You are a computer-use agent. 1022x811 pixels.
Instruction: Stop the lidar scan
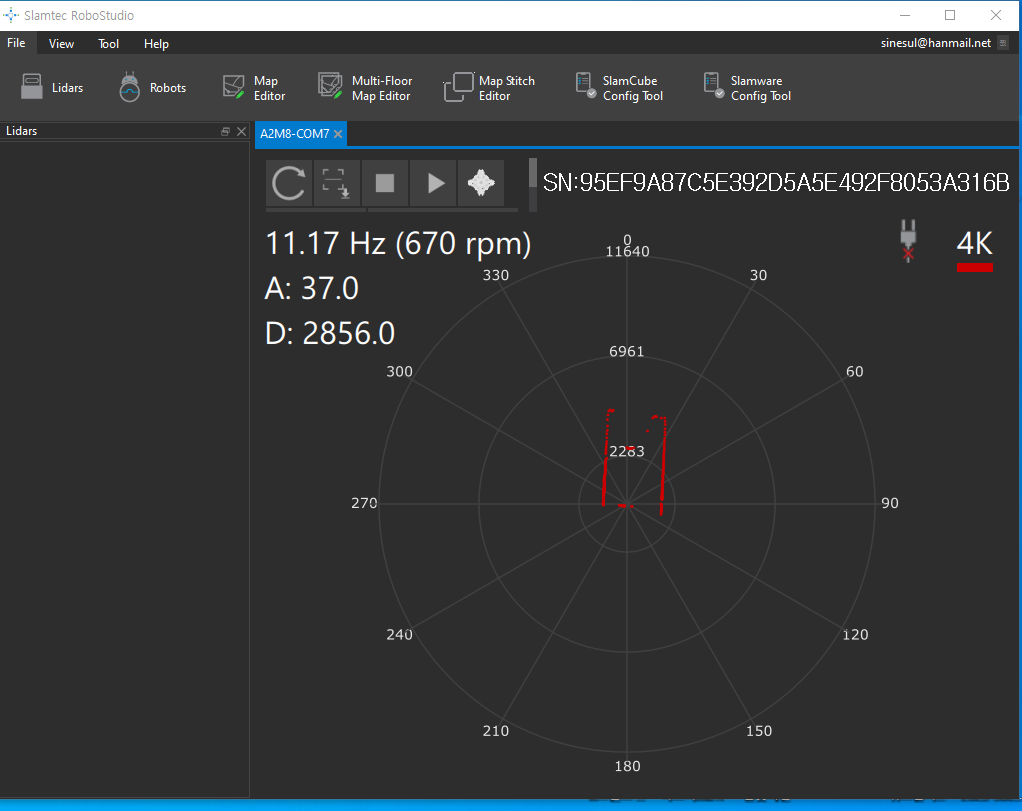coord(385,183)
